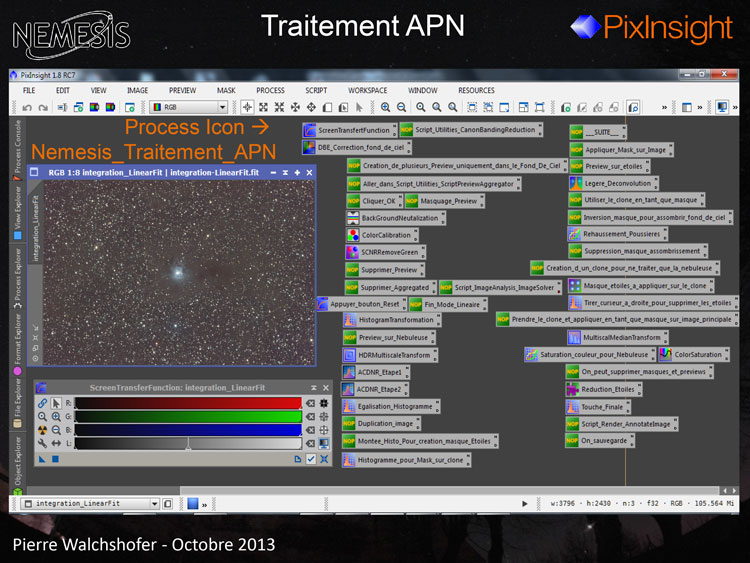This screenshot has height=563, width=750.
Task: Shade the integration_LinearFit image window via collapse arrow
Action: click(x=285, y=173)
